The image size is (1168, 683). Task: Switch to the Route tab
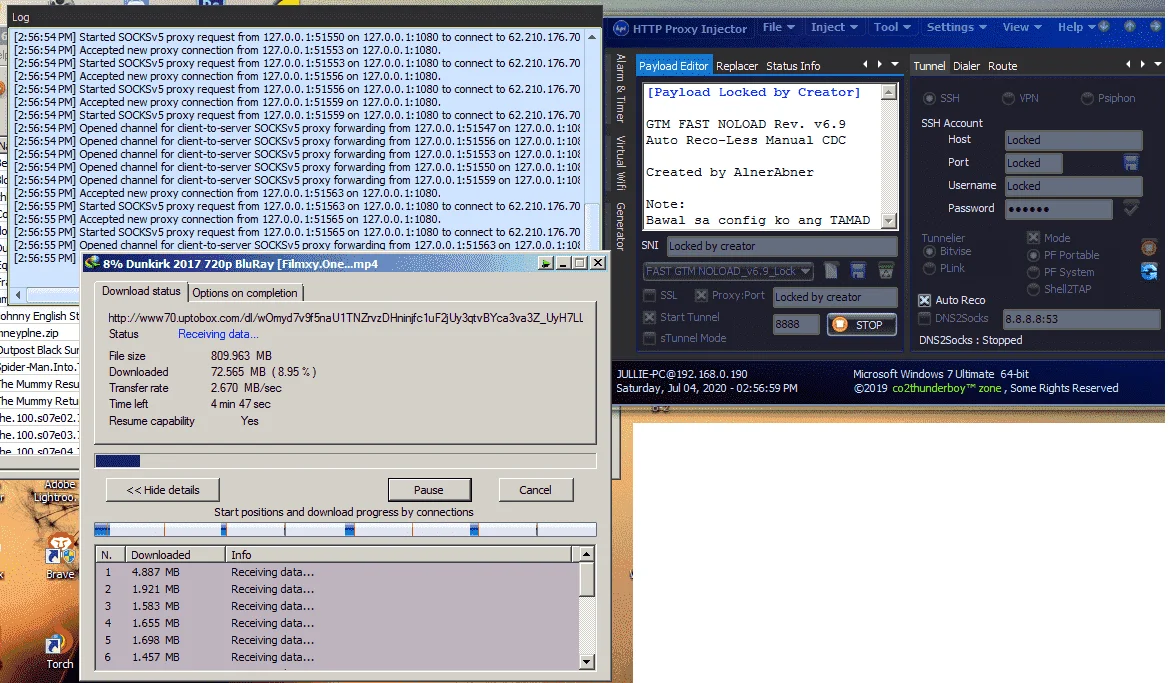(1003, 66)
